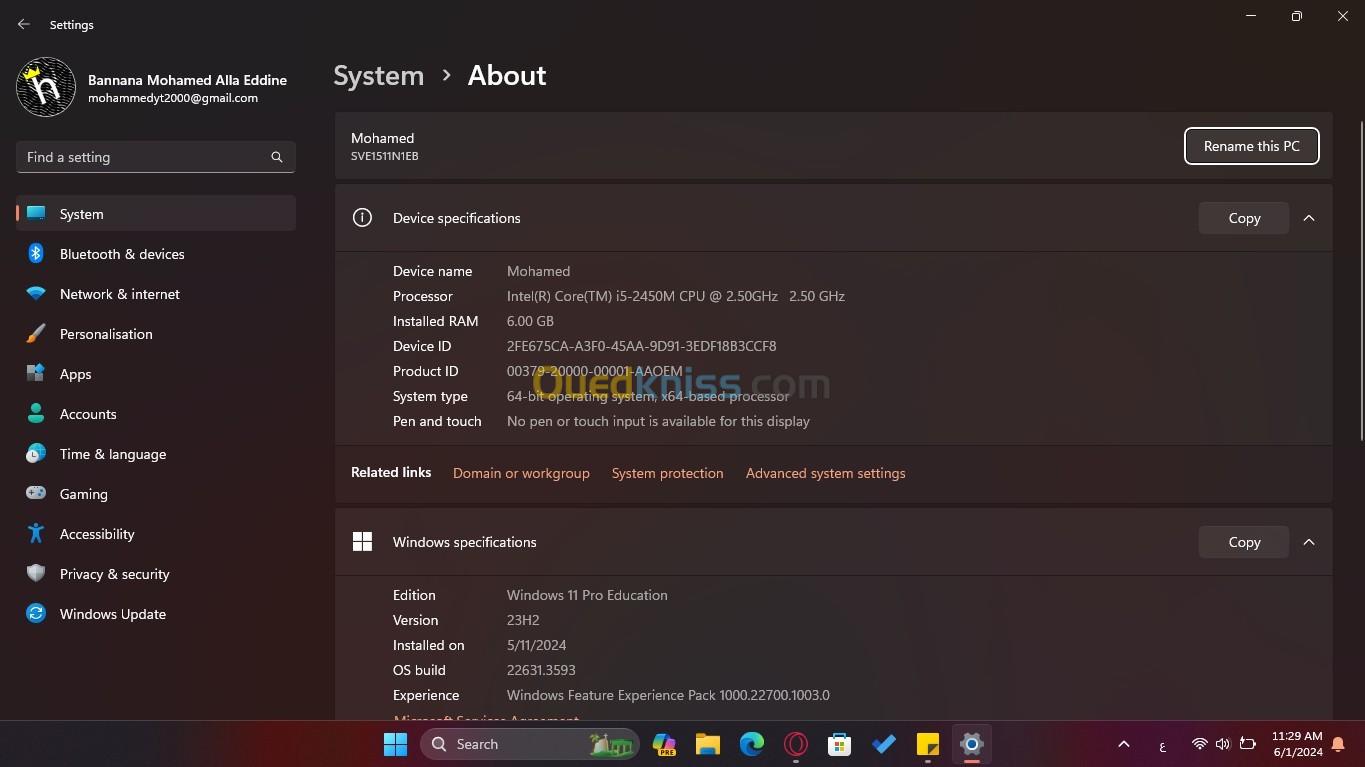This screenshot has width=1365, height=767.
Task: Show hidden icons with the tray chevron
Action: (x=1124, y=744)
